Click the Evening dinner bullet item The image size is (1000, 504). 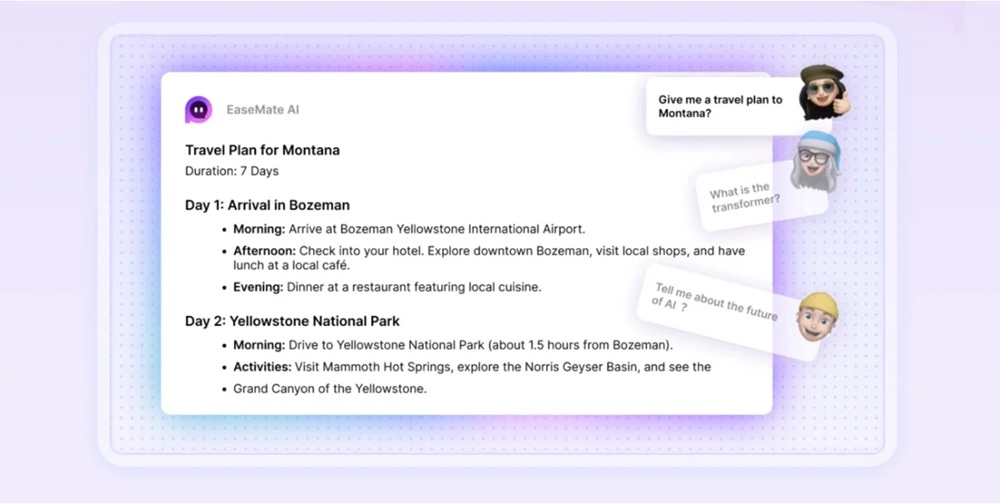pyautogui.click(x=387, y=287)
